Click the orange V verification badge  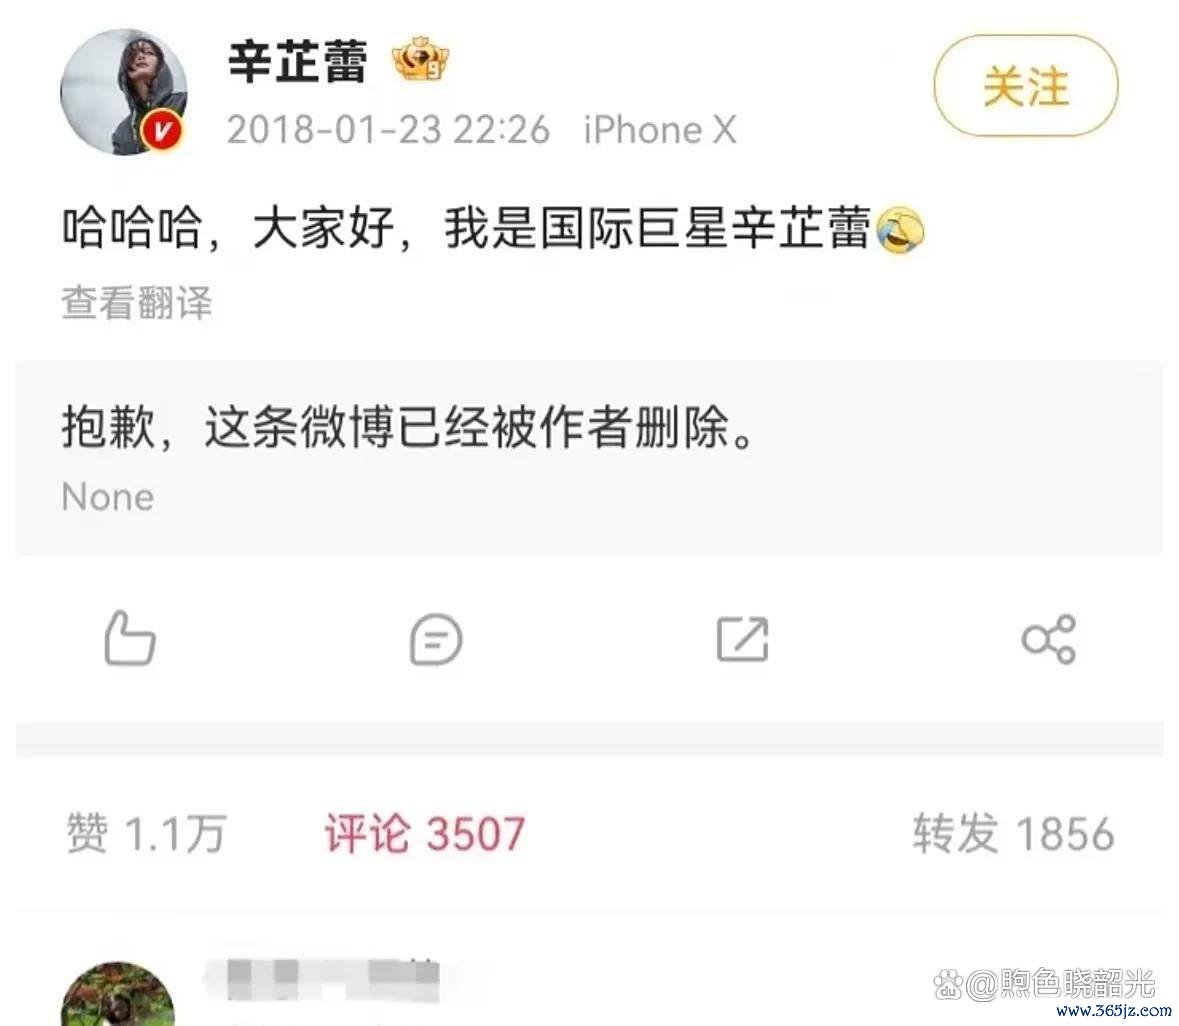162,132
